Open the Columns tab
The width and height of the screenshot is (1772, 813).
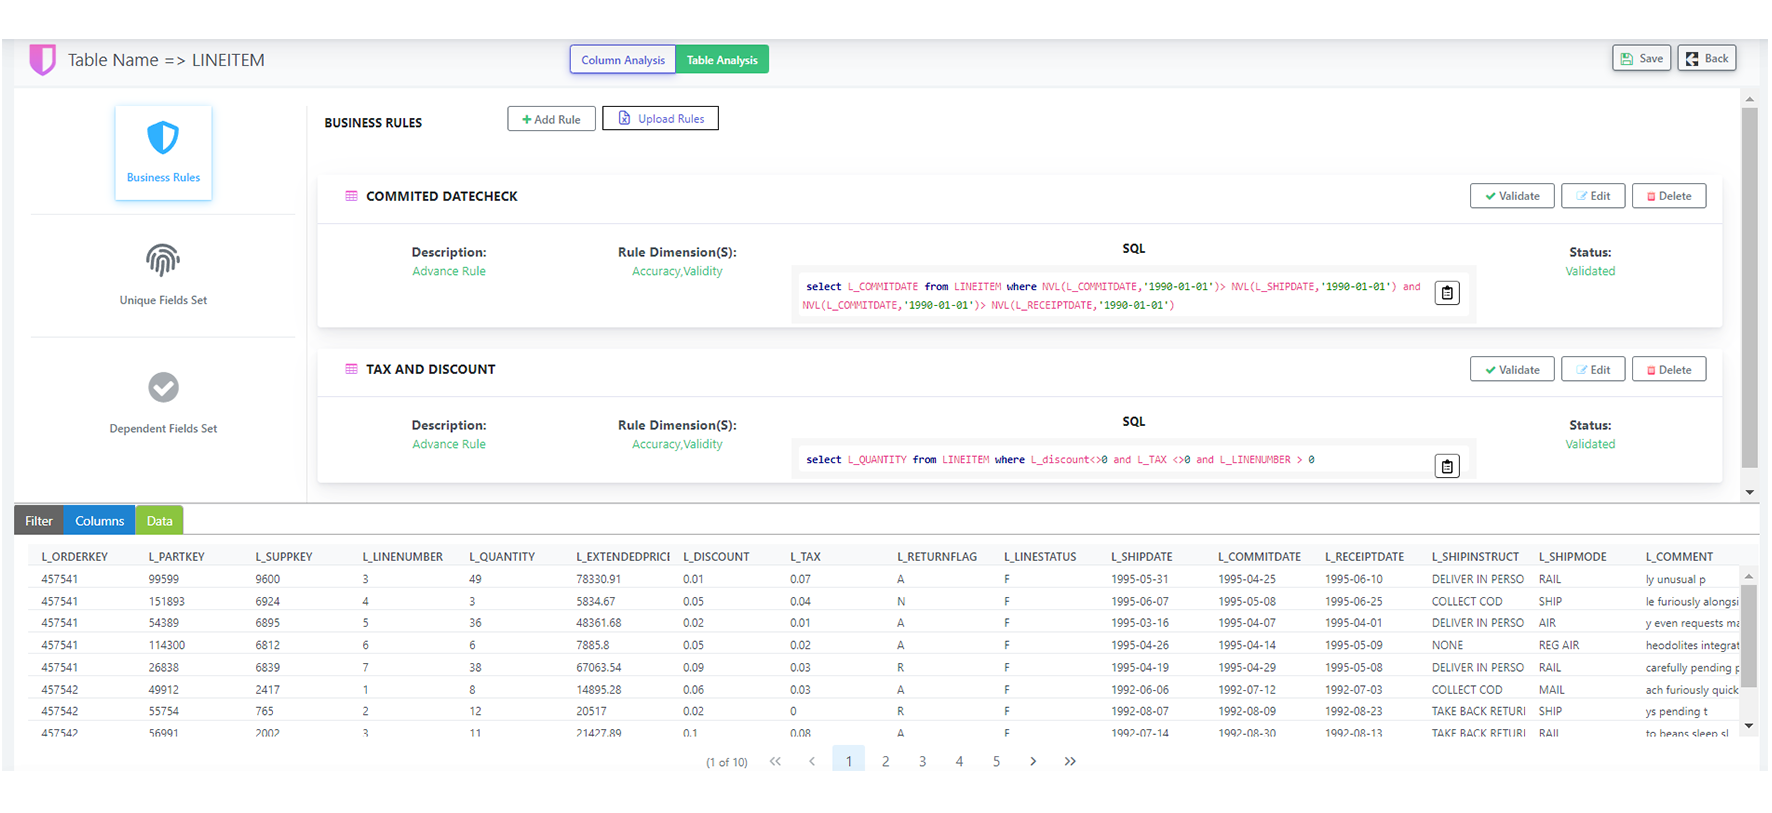pos(99,521)
